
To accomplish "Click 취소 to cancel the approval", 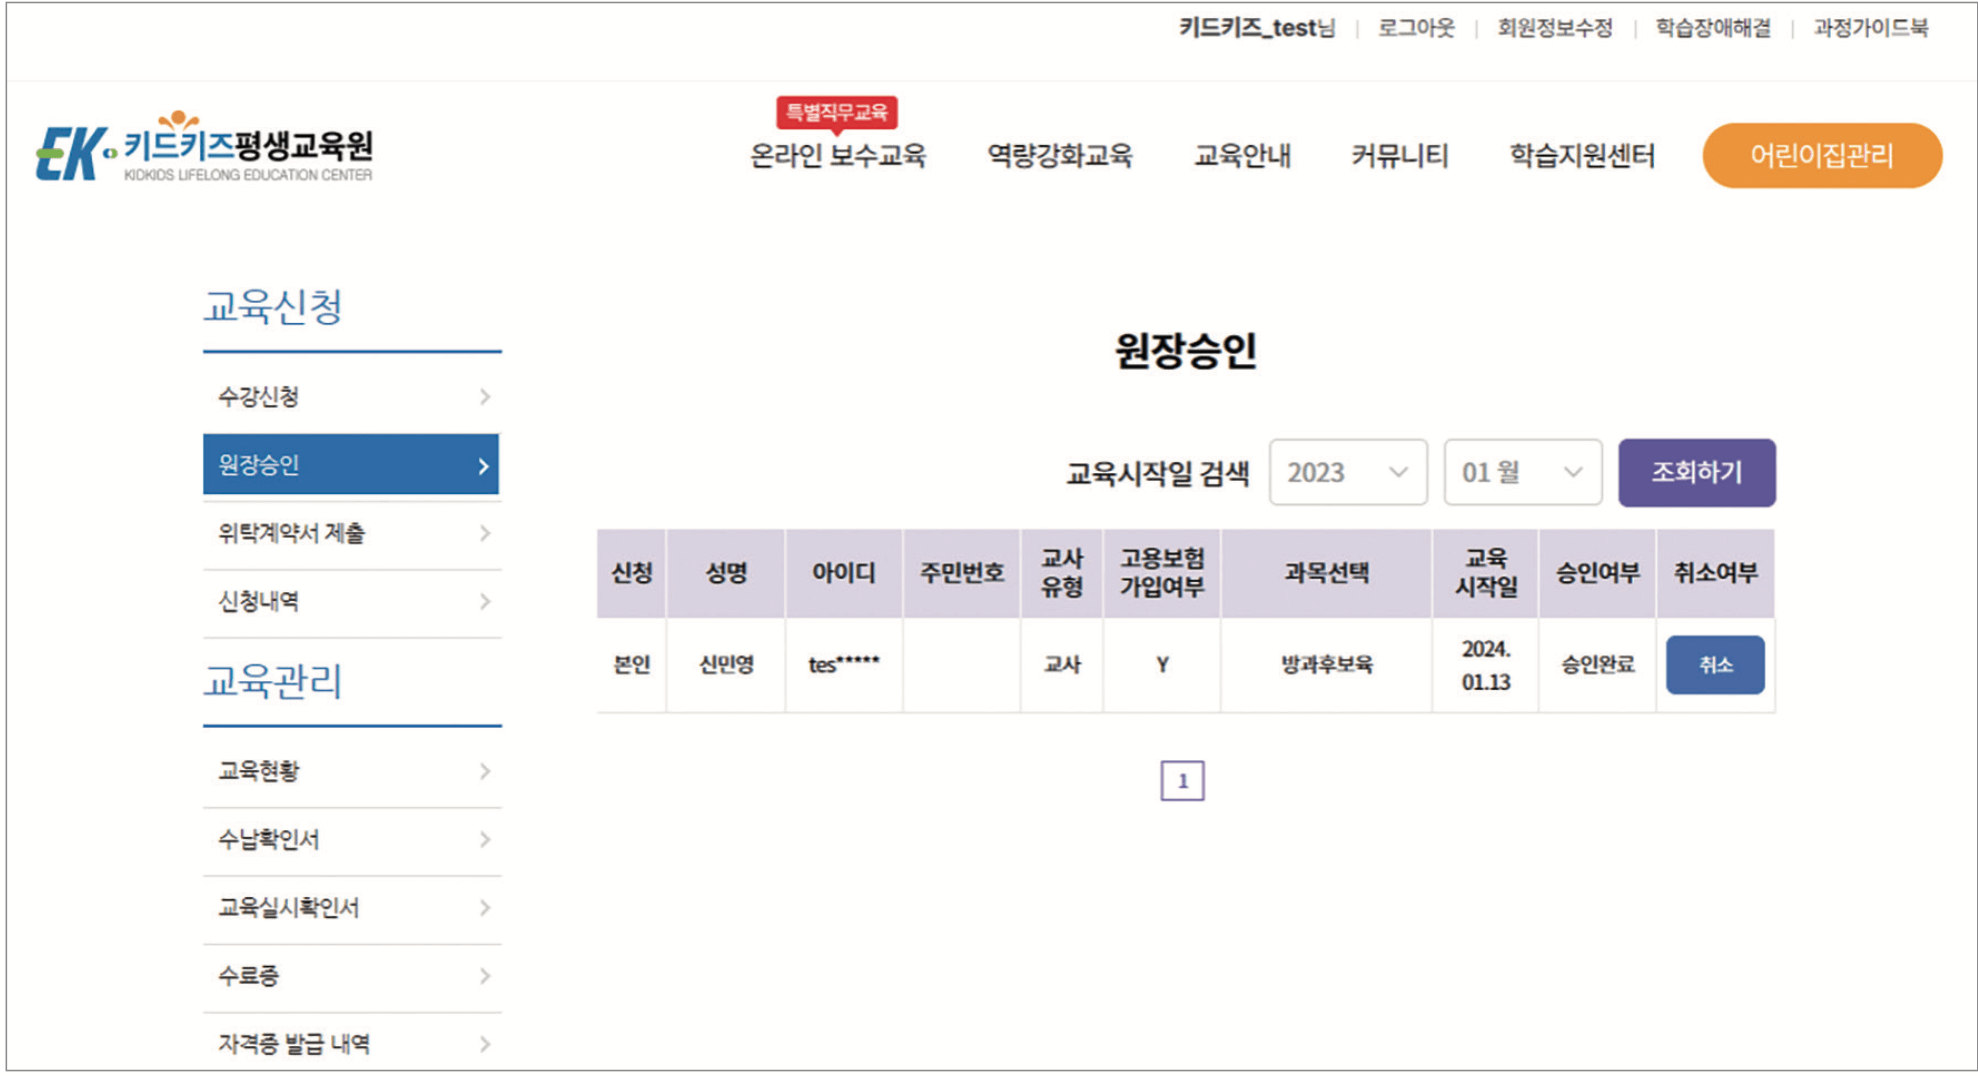I will (1715, 664).
